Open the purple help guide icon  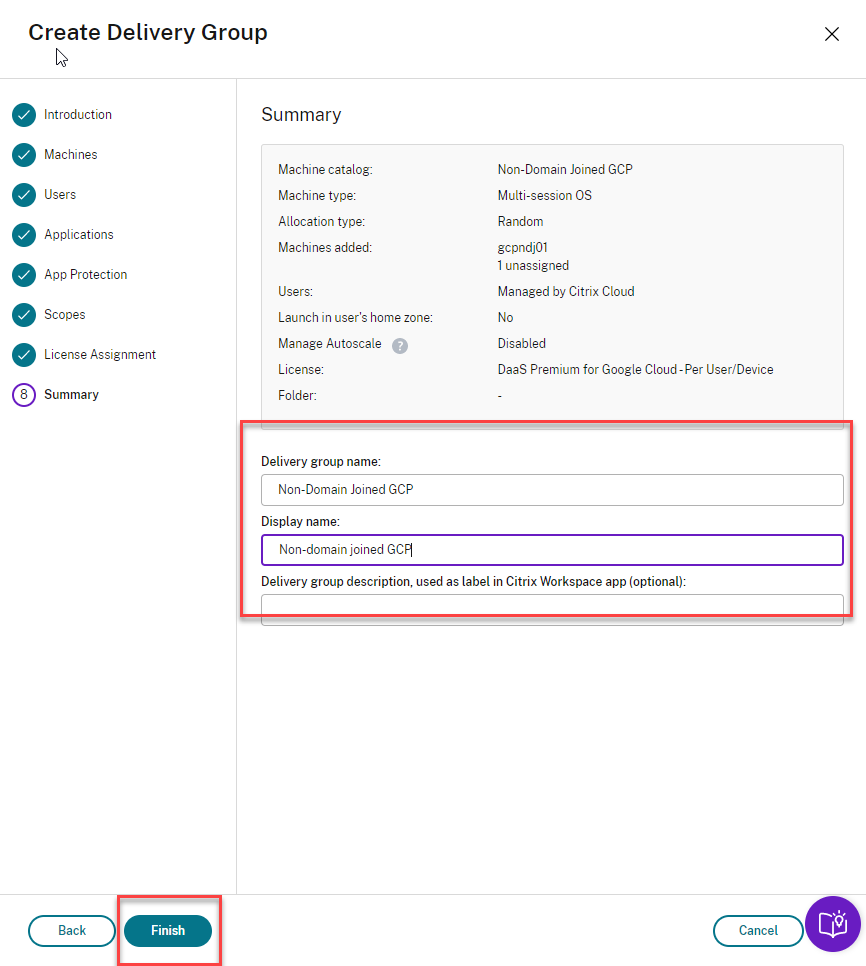tap(833, 924)
